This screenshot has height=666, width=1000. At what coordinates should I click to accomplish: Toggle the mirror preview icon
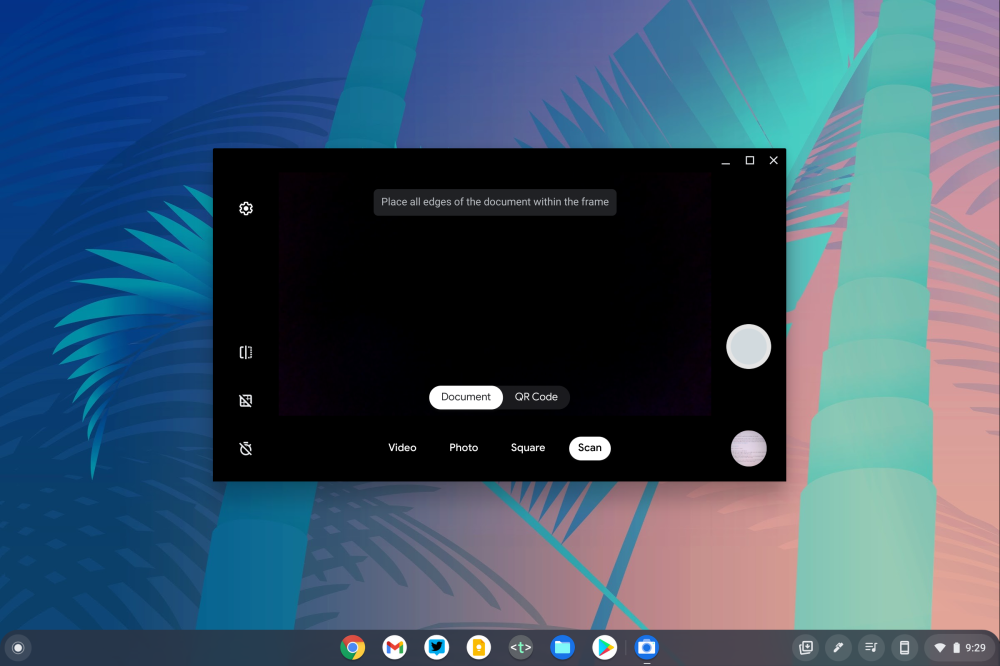[246, 352]
